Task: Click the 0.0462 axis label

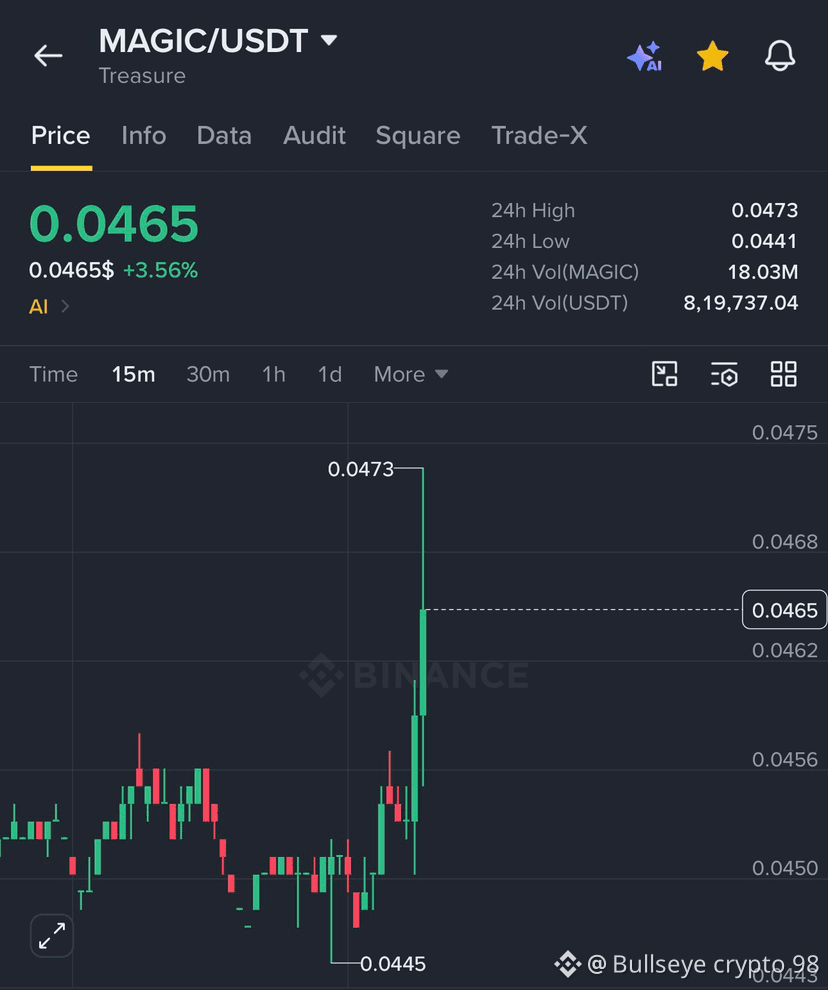Action: [785, 650]
